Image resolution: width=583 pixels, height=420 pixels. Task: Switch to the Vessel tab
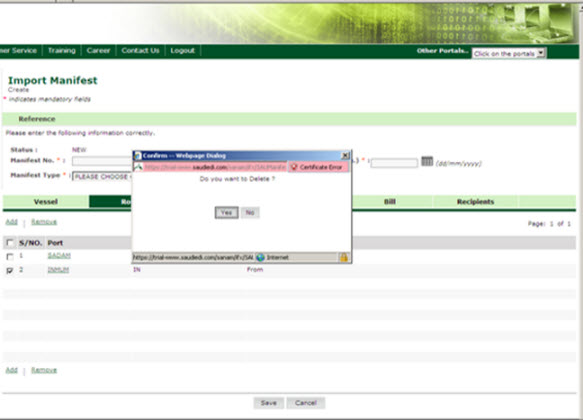[x=46, y=201]
